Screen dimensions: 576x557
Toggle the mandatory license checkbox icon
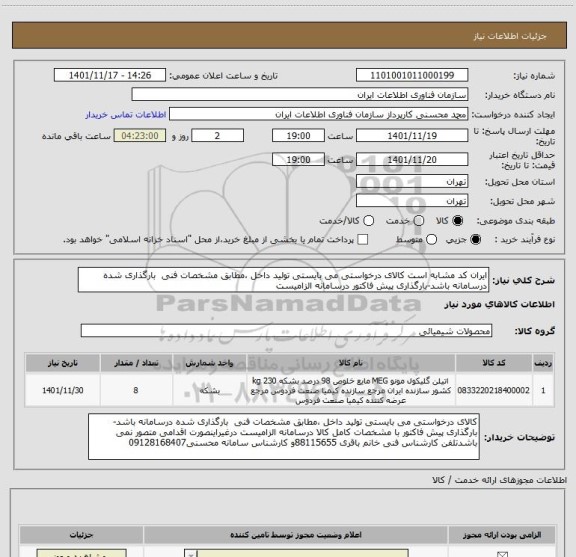click(x=502, y=554)
